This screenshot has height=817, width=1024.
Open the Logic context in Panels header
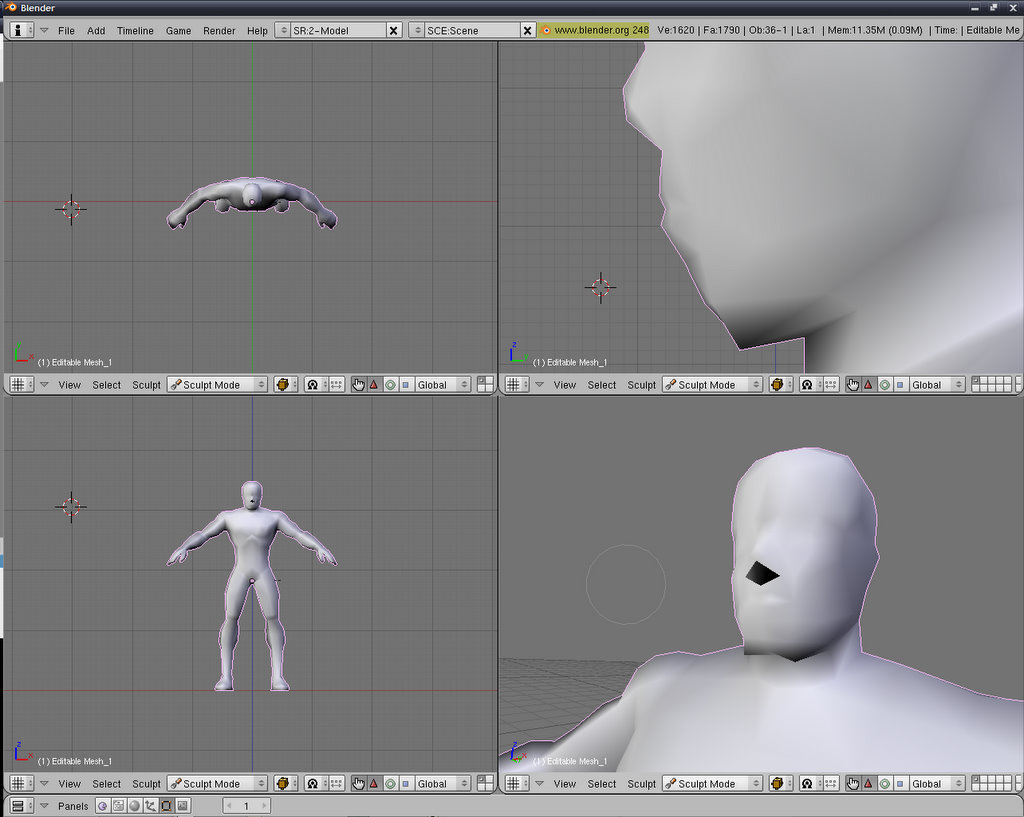coord(102,806)
